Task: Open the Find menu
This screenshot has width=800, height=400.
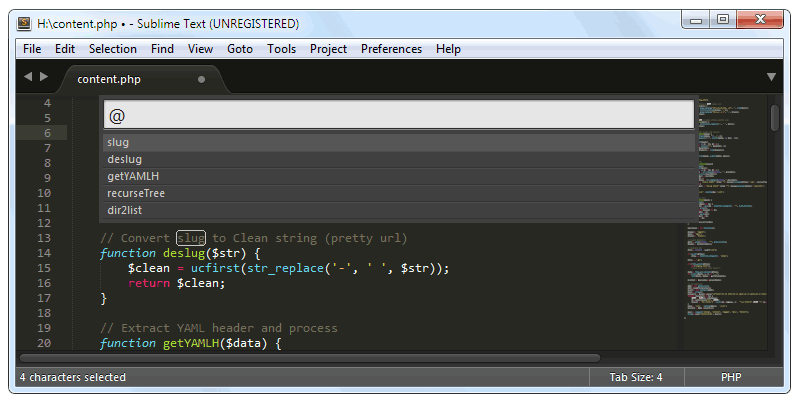Action: [162, 49]
